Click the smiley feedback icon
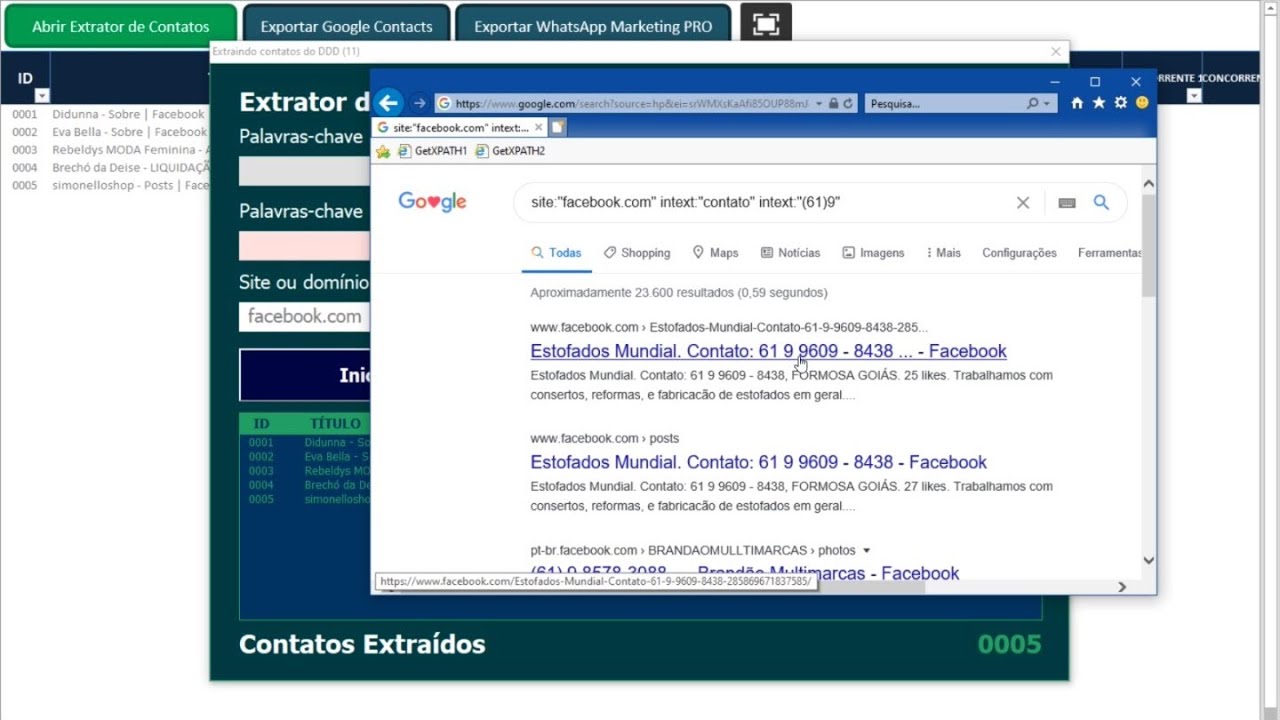The image size is (1280, 720). coord(1142,102)
